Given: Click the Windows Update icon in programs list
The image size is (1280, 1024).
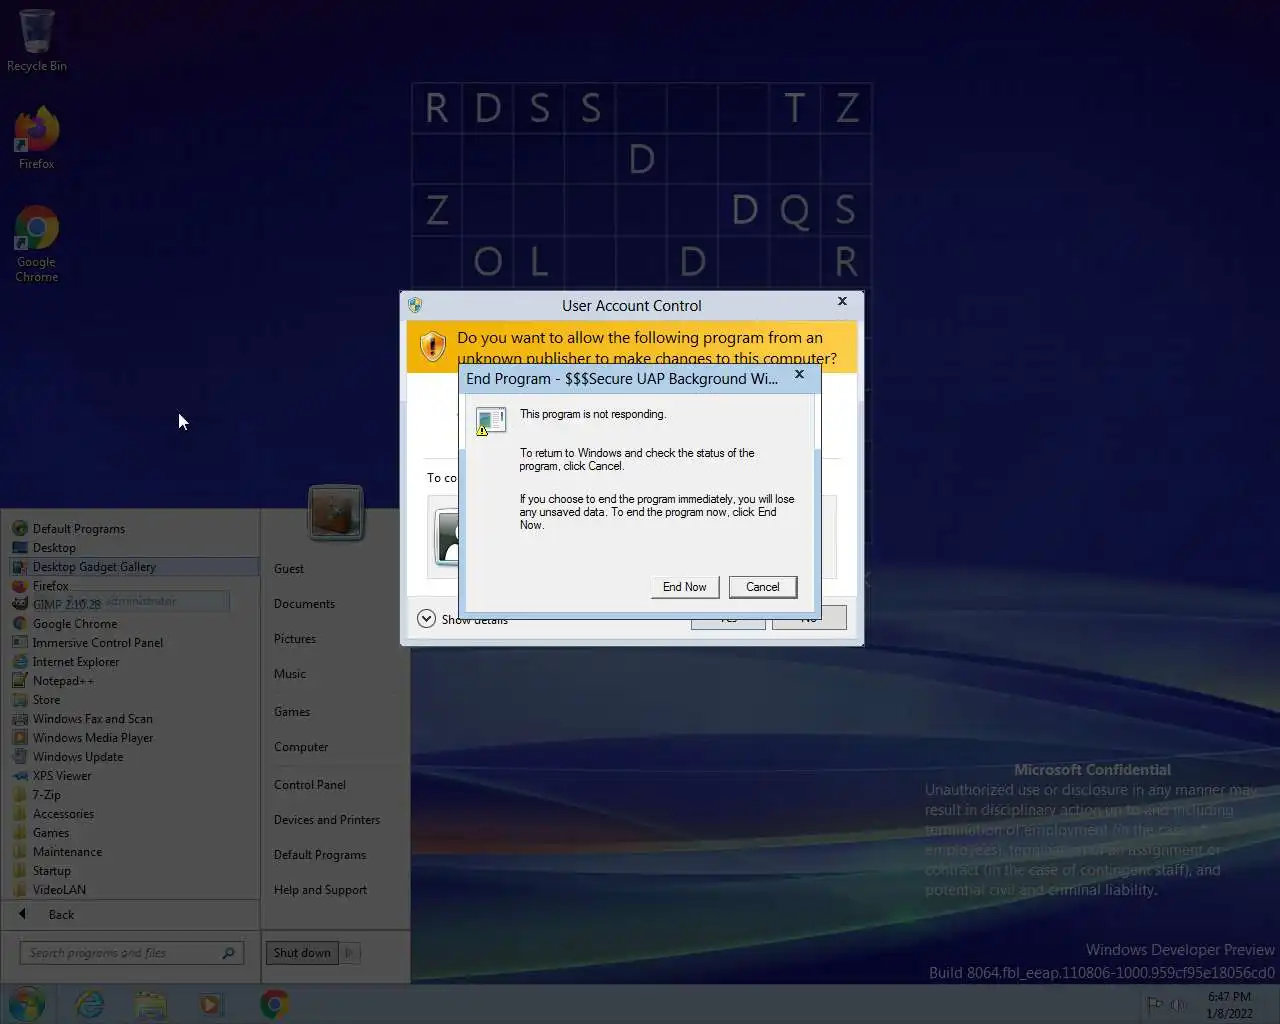Looking at the screenshot, I should pyautogui.click(x=19, y=757).
